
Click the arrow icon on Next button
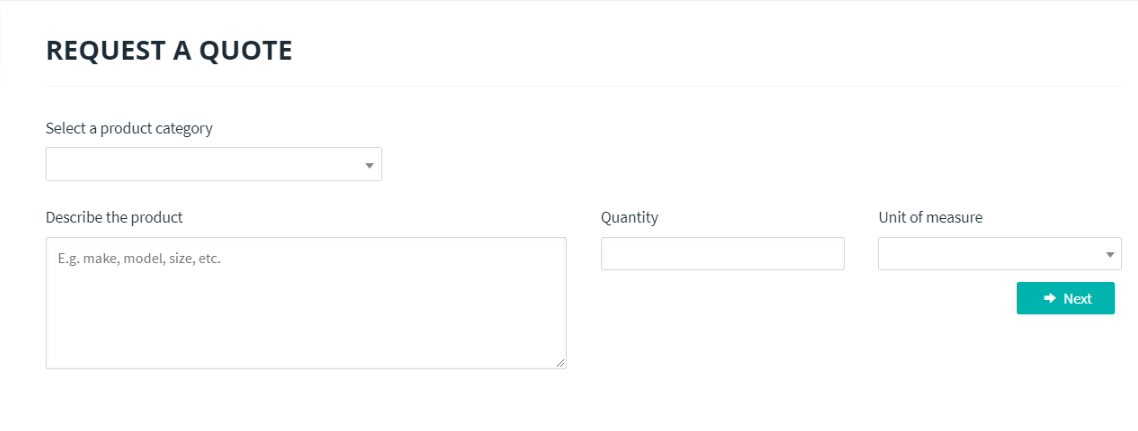point(1049,298)
